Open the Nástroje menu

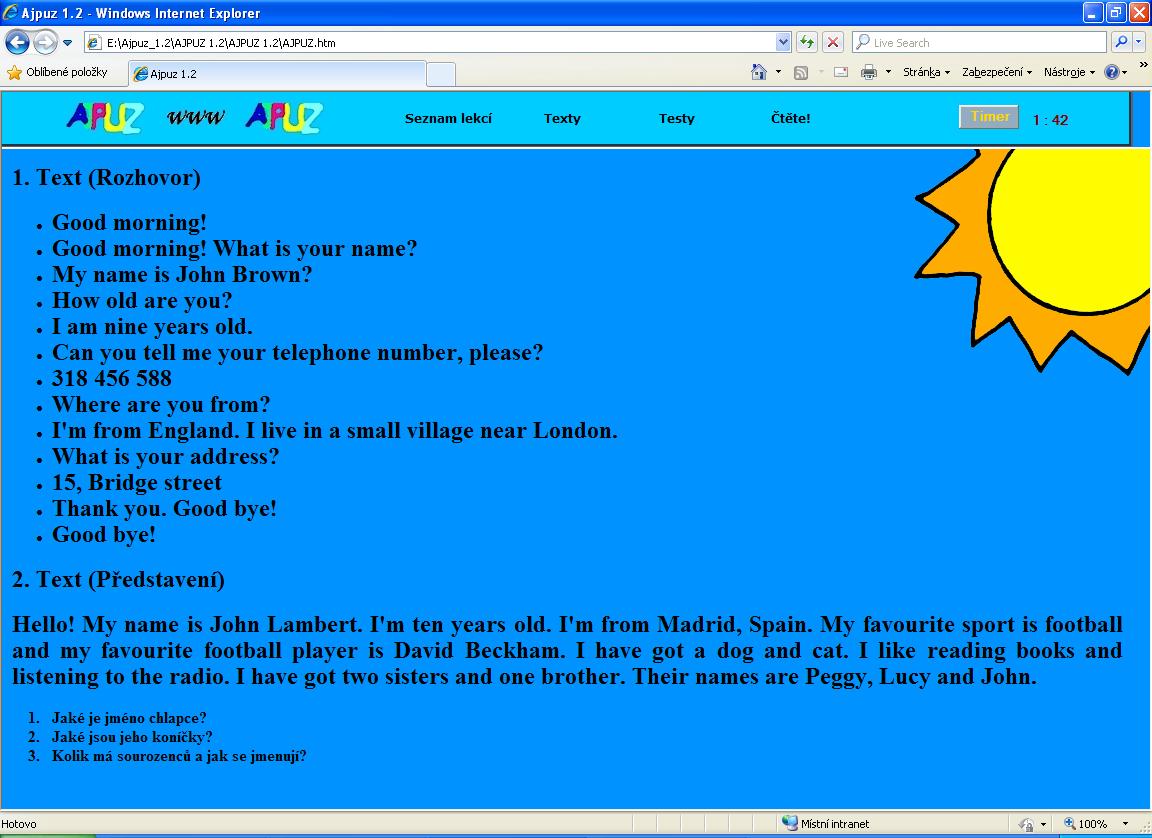(1069, 72)
